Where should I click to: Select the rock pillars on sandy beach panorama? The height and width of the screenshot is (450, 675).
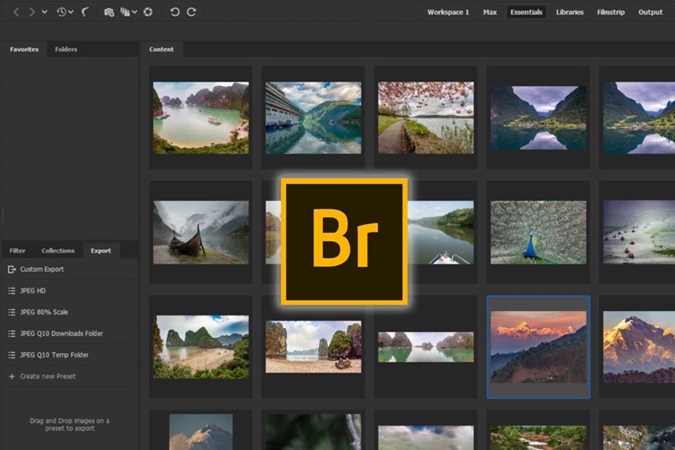(313, 347)
